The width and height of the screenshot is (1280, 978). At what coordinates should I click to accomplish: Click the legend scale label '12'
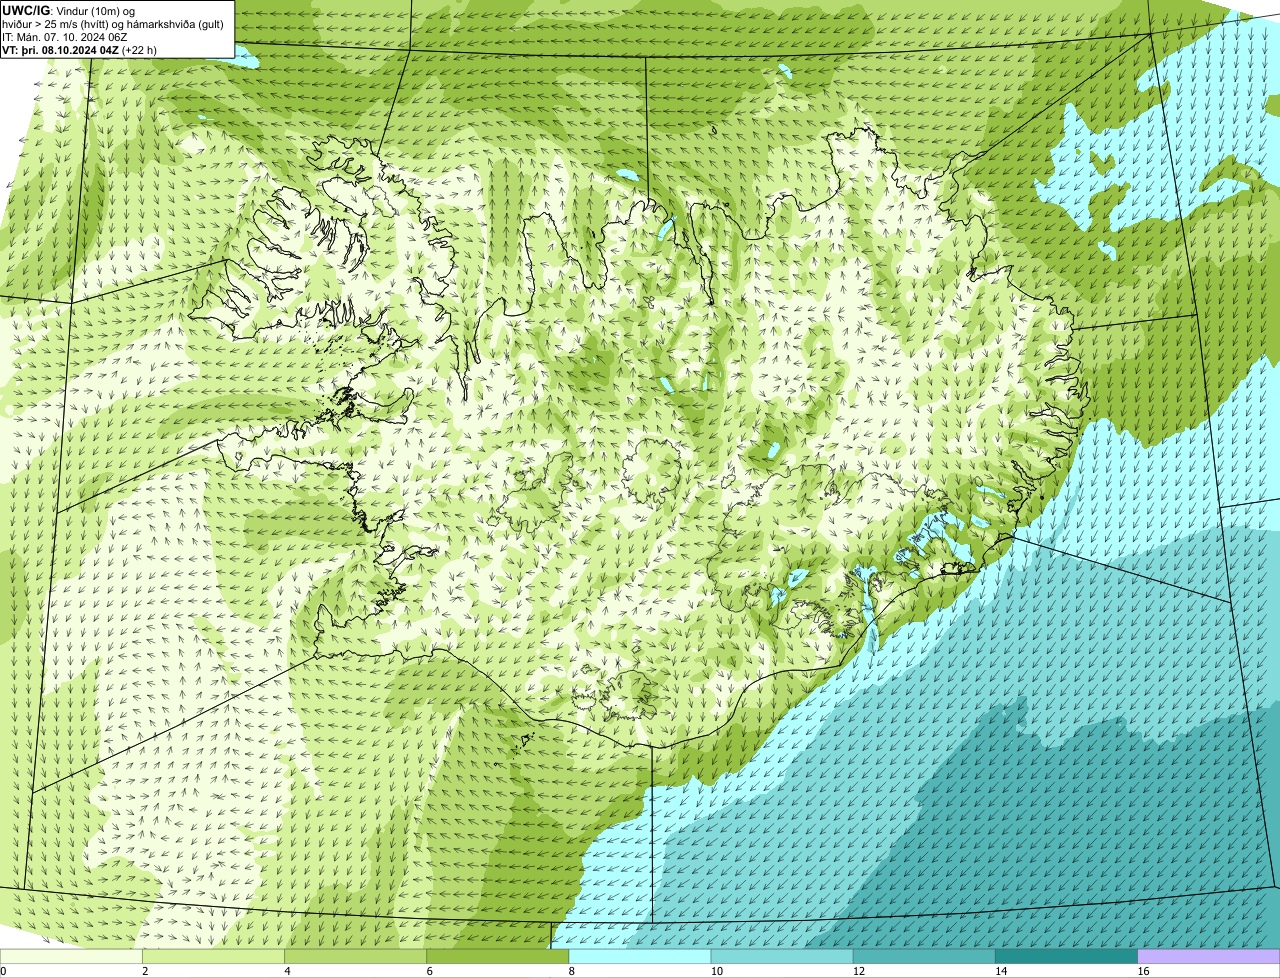point(859,971)
